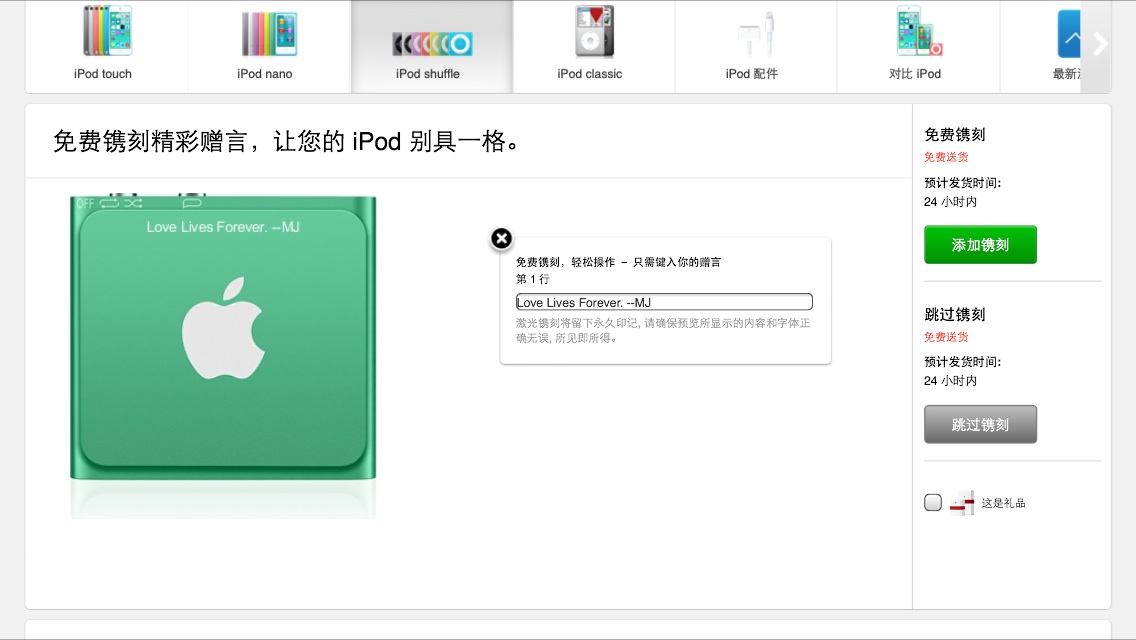Select the iPod nano product icon
This screenshot has width=1136, height=640.
coord(269,34)
